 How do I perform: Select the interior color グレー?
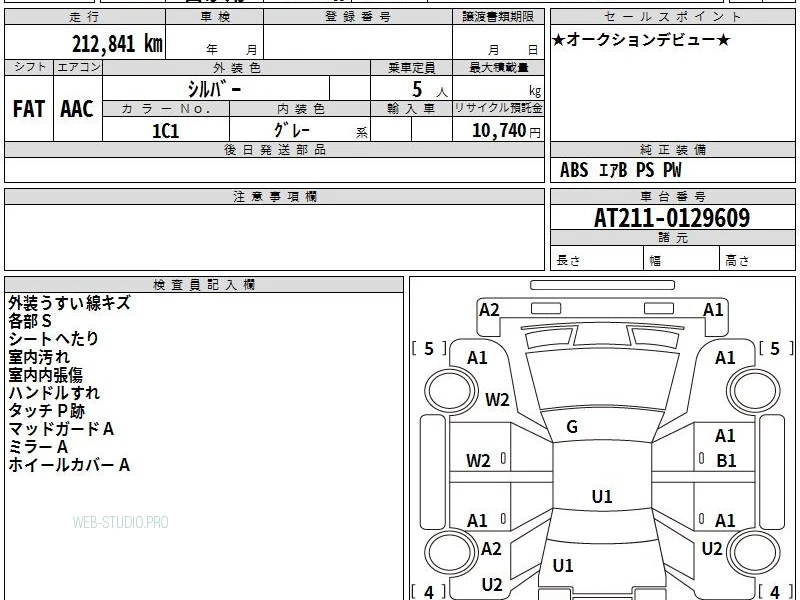click(292, 130)
